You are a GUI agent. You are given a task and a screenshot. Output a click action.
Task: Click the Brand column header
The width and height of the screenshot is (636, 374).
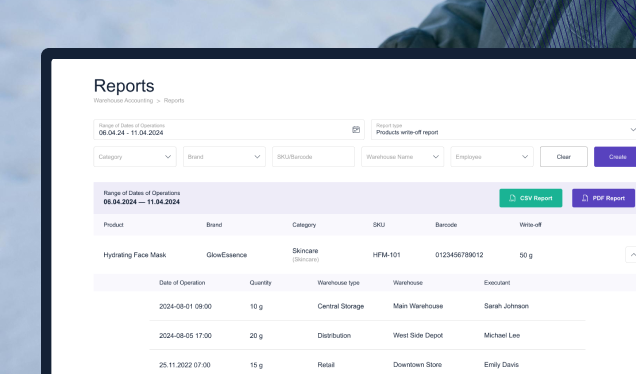pyautogui.click(x=214, y=225)
